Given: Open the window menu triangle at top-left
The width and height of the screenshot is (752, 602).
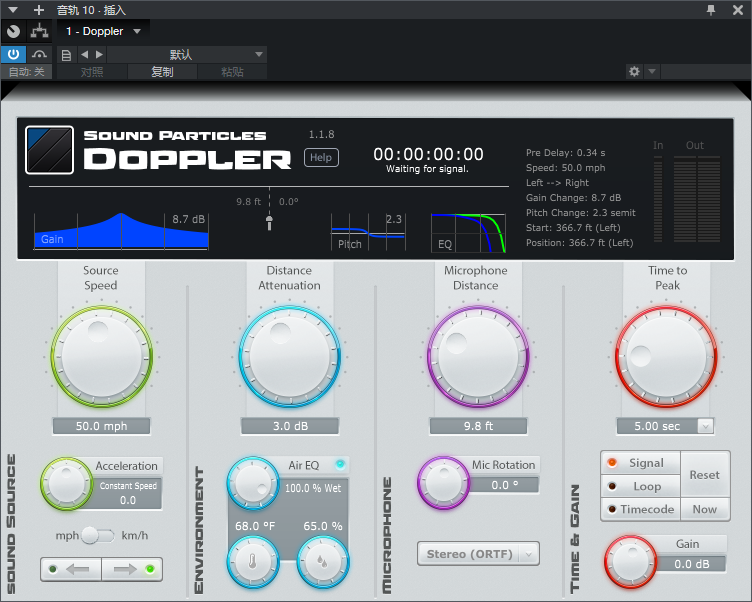Looking at the screenshot, I should click(x=13, y=10).
